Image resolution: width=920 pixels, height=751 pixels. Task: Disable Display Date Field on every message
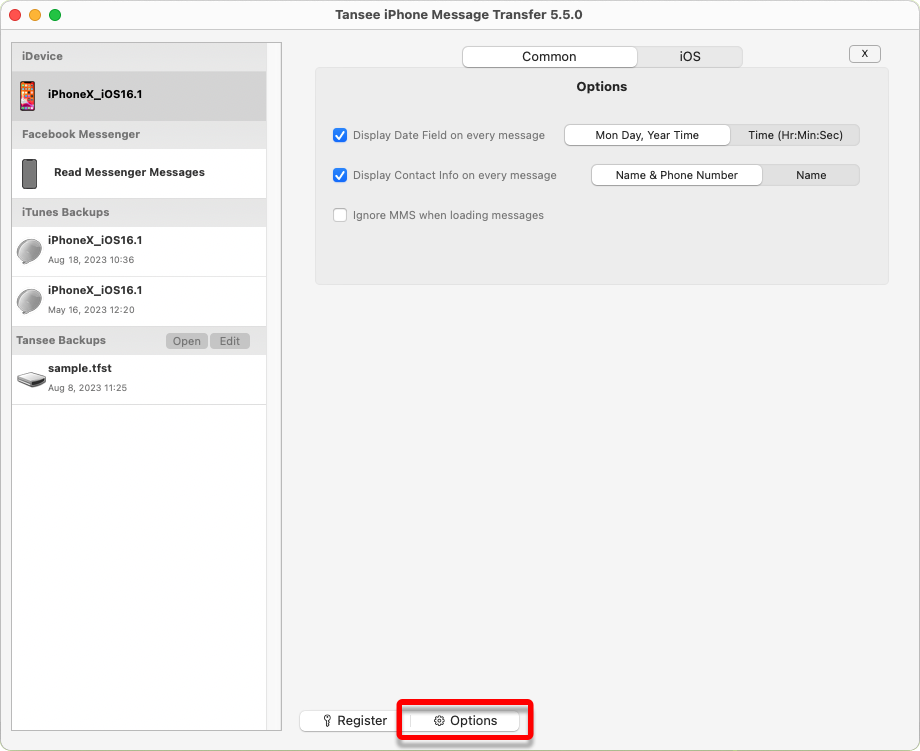[340, 135]
